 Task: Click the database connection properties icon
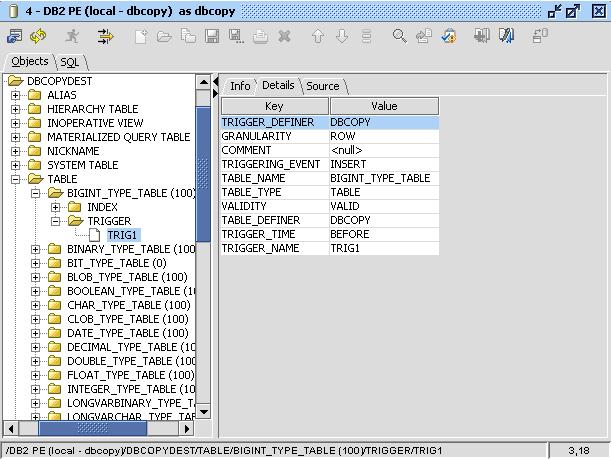(x=14, y=36)
